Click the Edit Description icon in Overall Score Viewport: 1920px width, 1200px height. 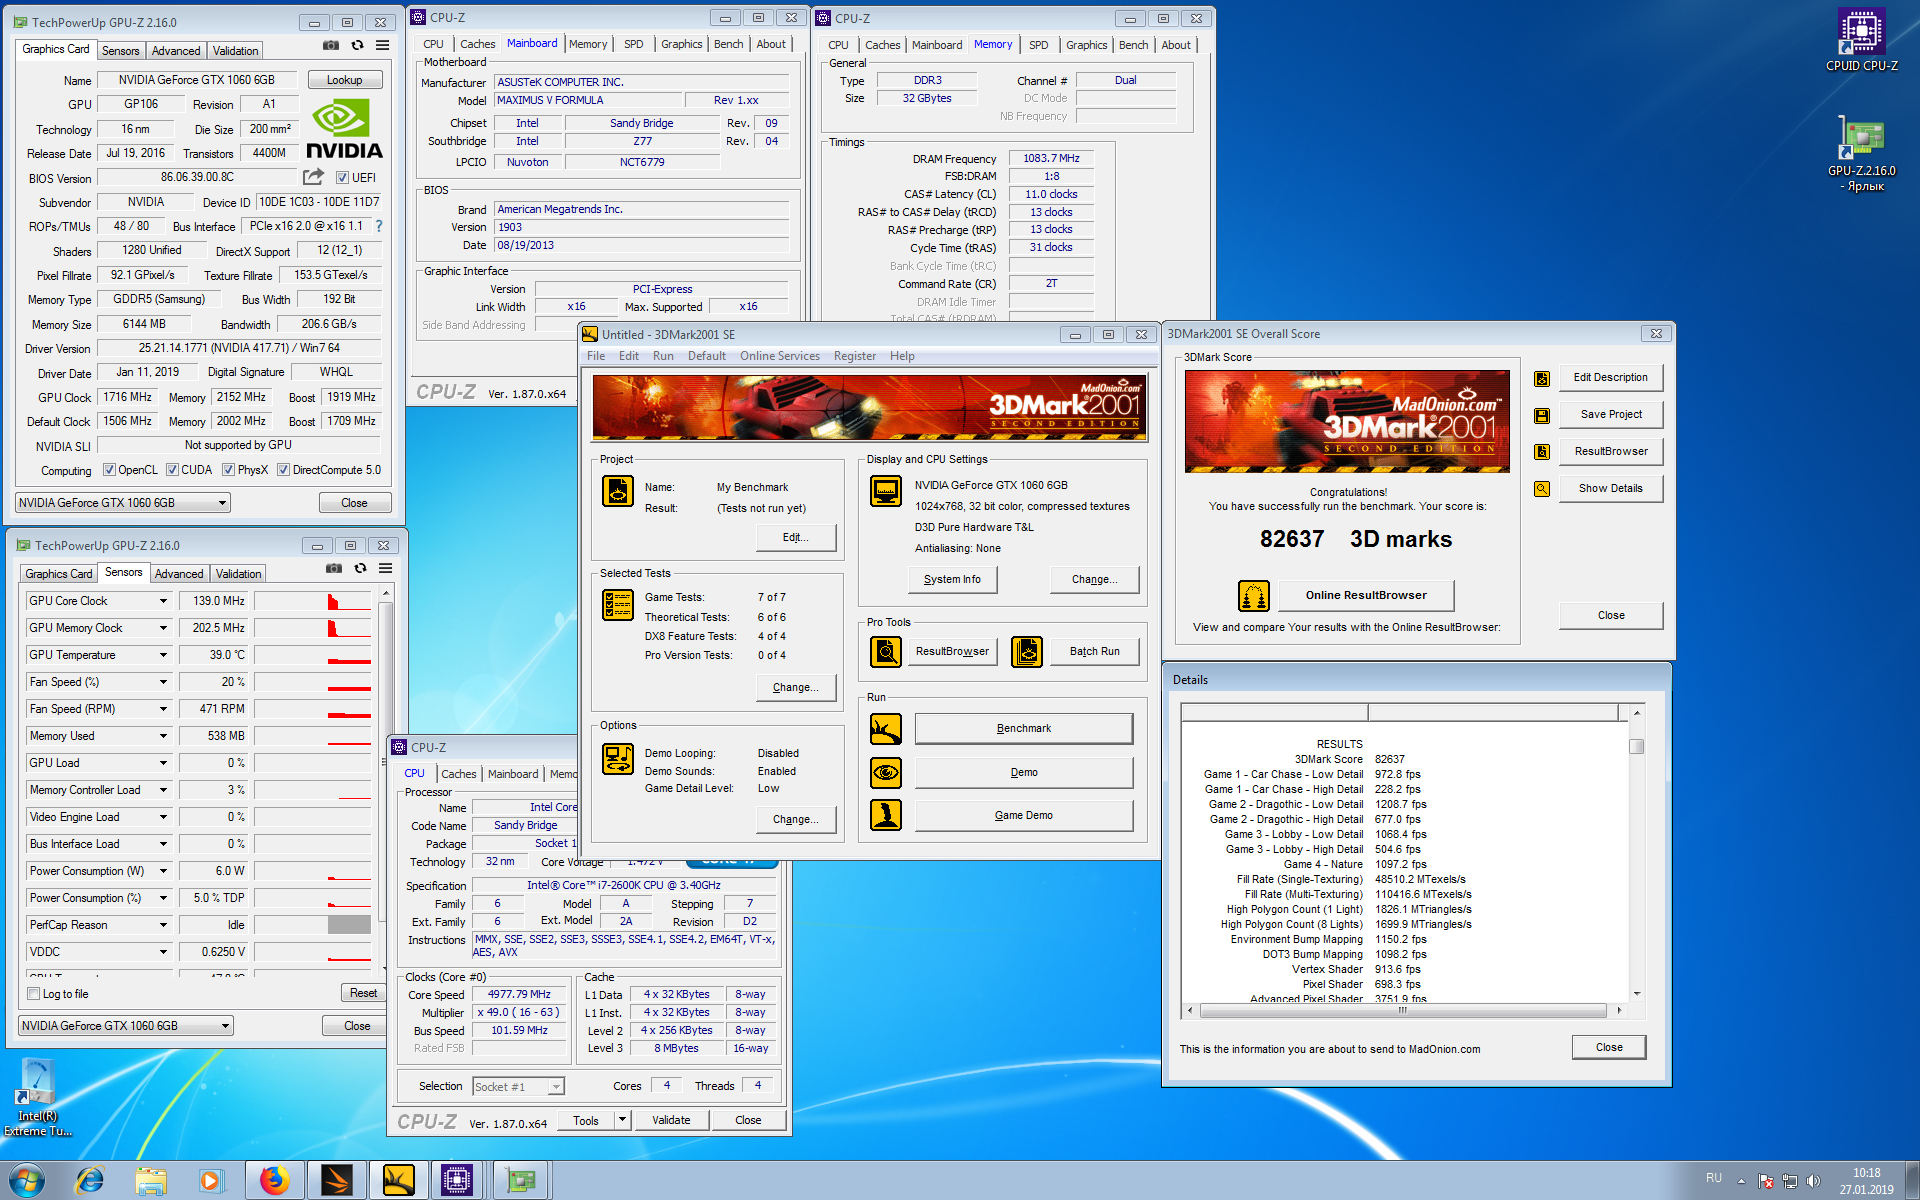pos(1542,379)
